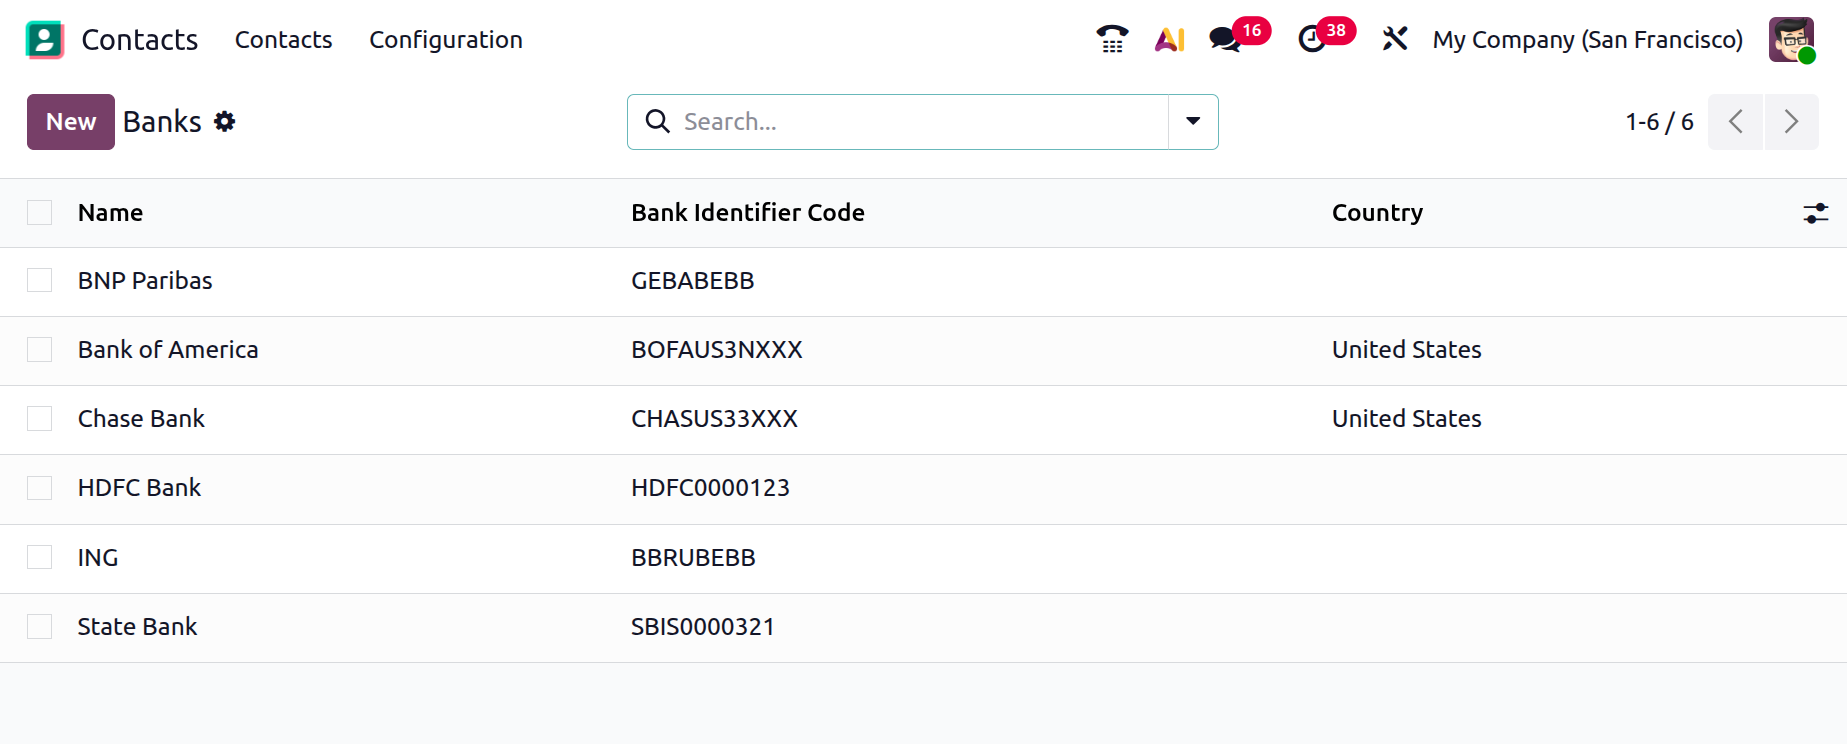The image size is (1847, 744).
Task: Click the New button
Action: point(71,122)
